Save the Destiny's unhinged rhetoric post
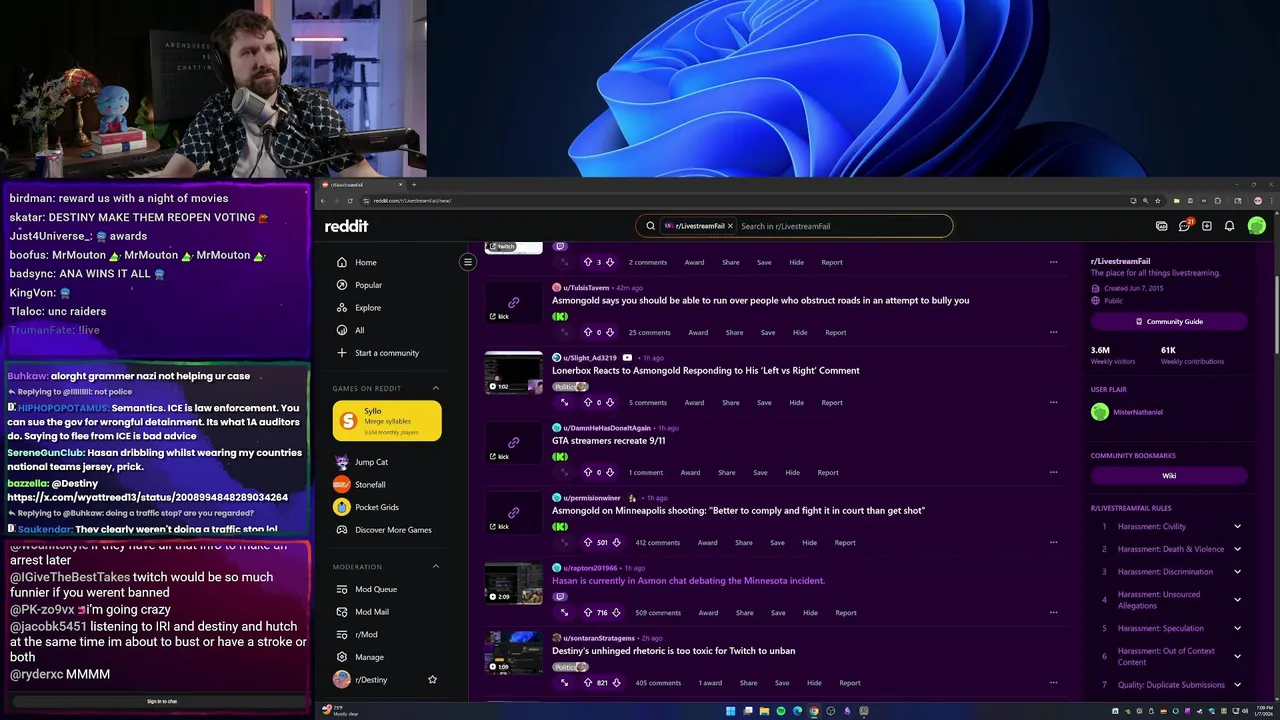Image resolution: width=1280 pixels, height=720 pixels. (782, 683)
